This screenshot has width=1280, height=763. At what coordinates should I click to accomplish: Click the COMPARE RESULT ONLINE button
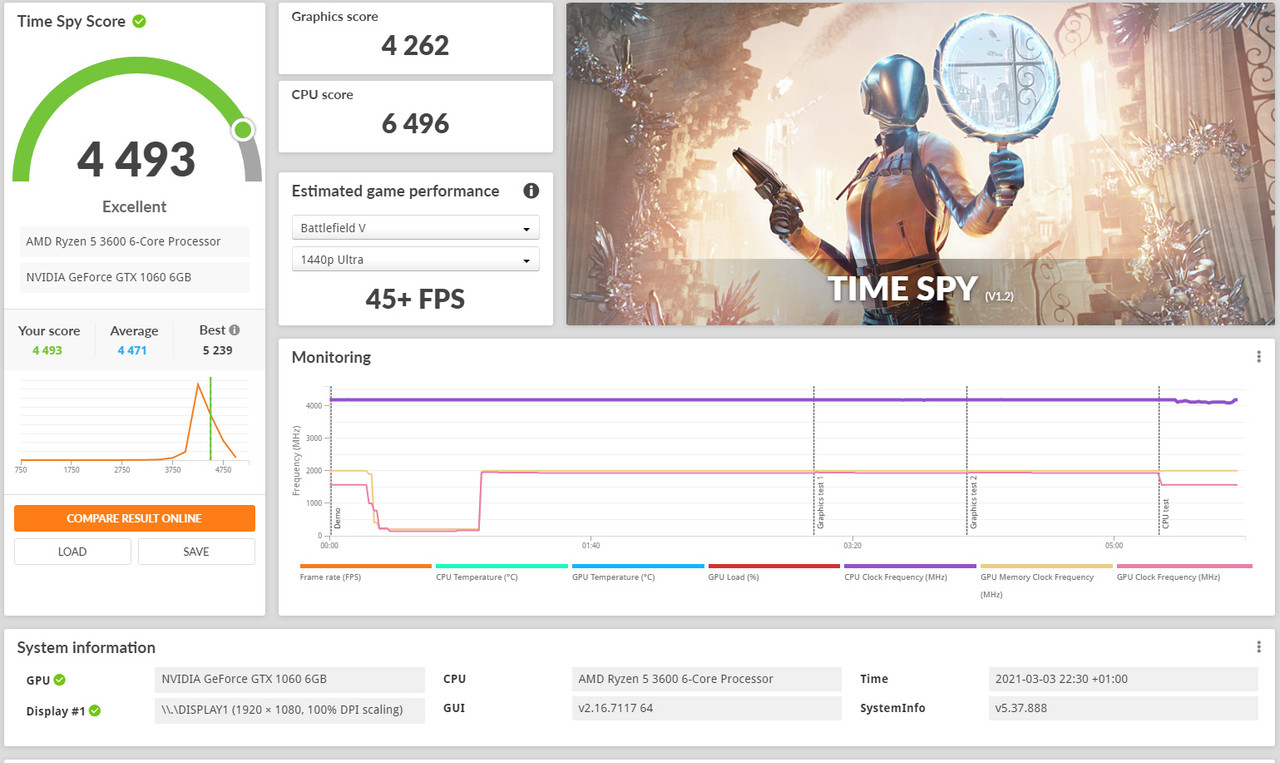click(x=134, y=518)
